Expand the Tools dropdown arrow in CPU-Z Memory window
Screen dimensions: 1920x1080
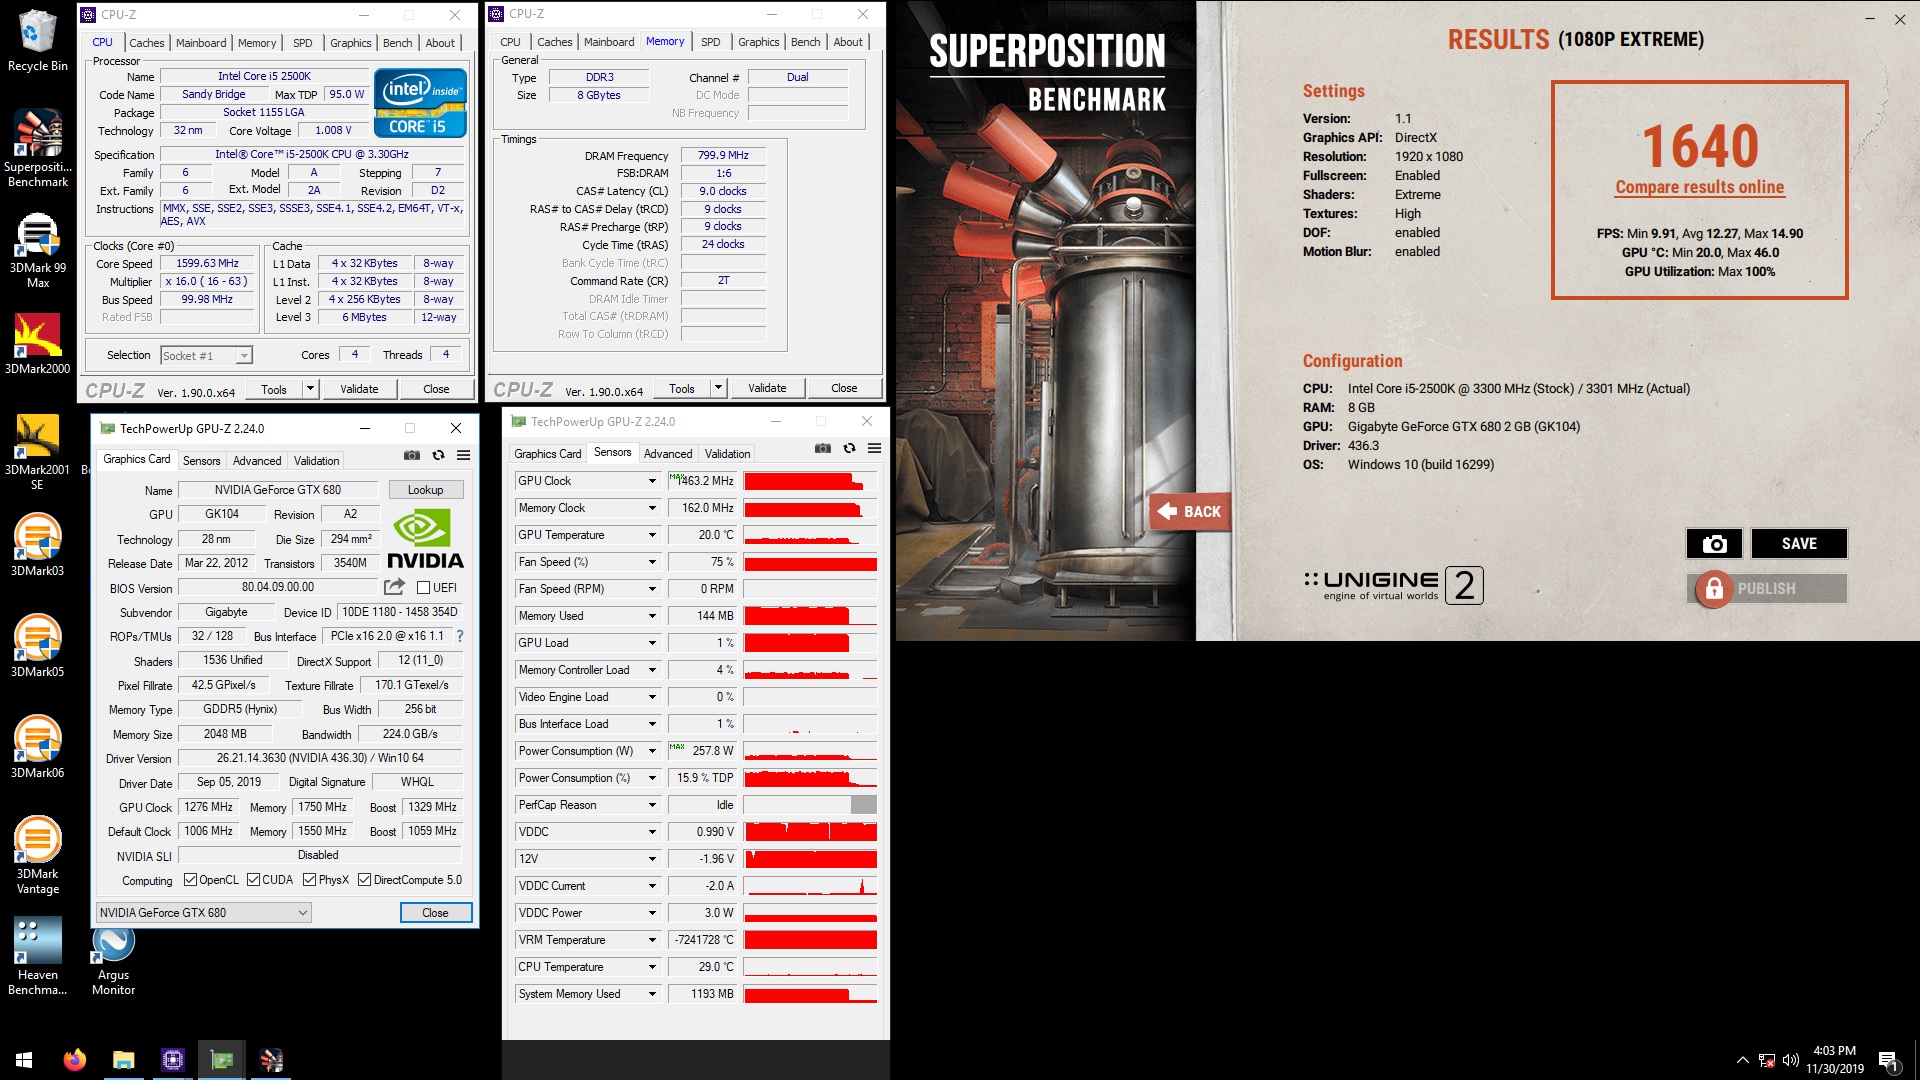click(718, 388)
